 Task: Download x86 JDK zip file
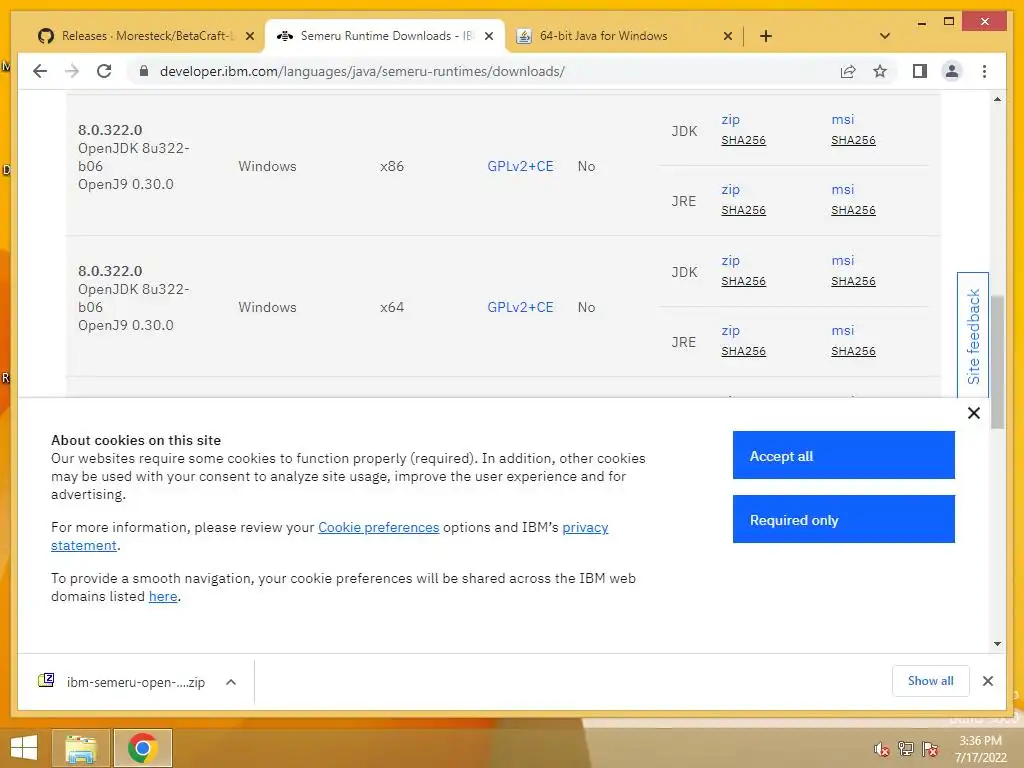click(730, 120)
